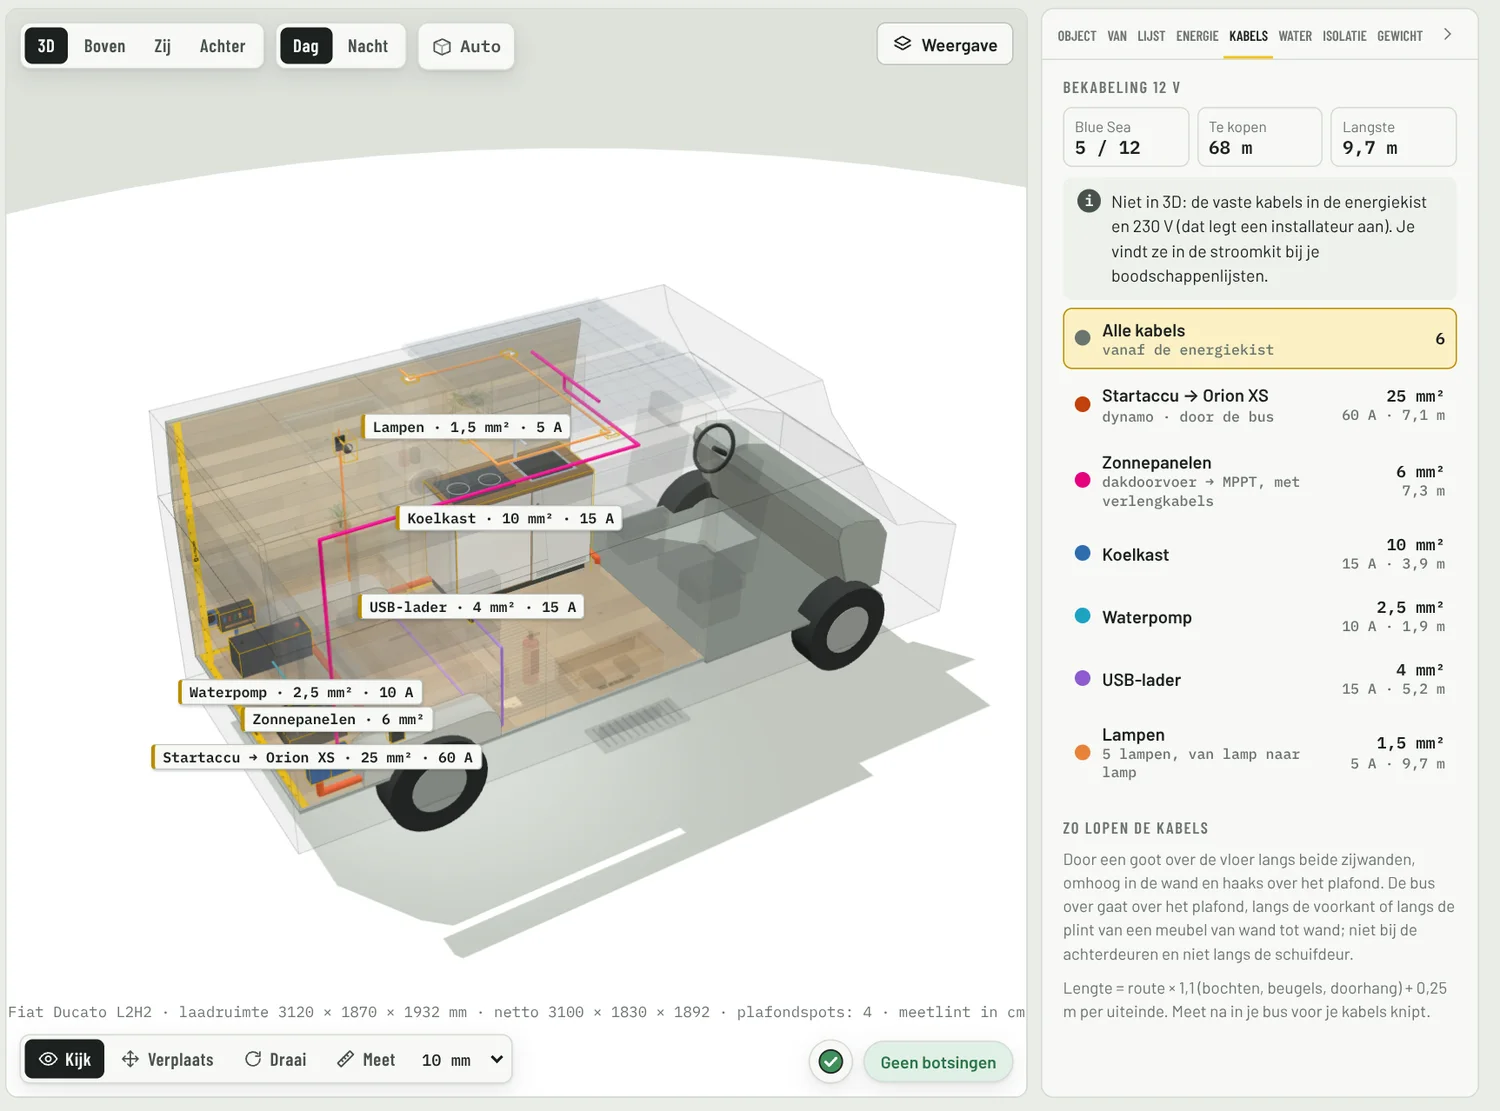Click the Blue Sea 5 / 12 card
This screenshot has height=1111, width=1500.
tap(1126, 137)
